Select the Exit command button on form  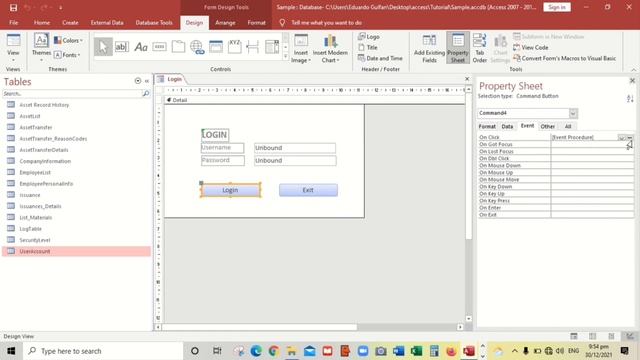pos(308,190)
